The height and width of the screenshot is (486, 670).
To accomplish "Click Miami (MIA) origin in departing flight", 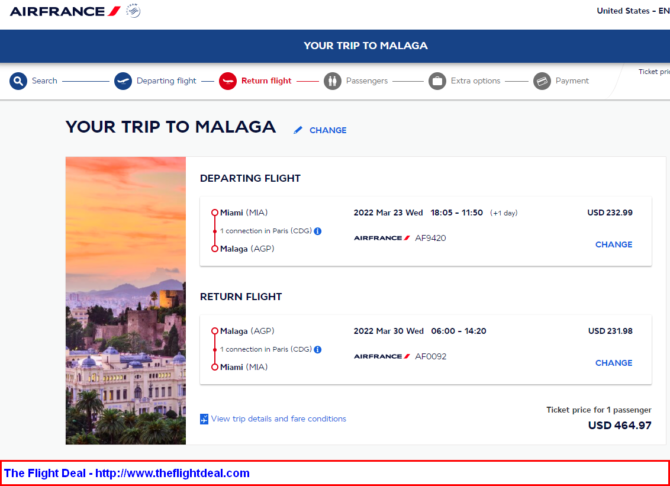I will tap(244, 213).
